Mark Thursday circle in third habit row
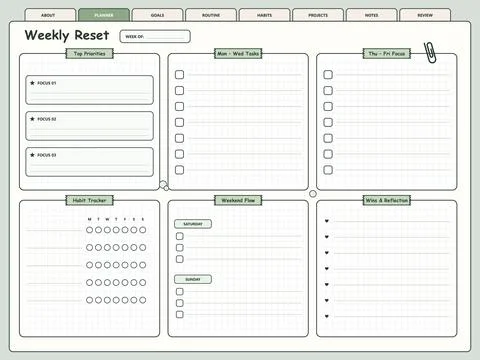 [116, 265]
